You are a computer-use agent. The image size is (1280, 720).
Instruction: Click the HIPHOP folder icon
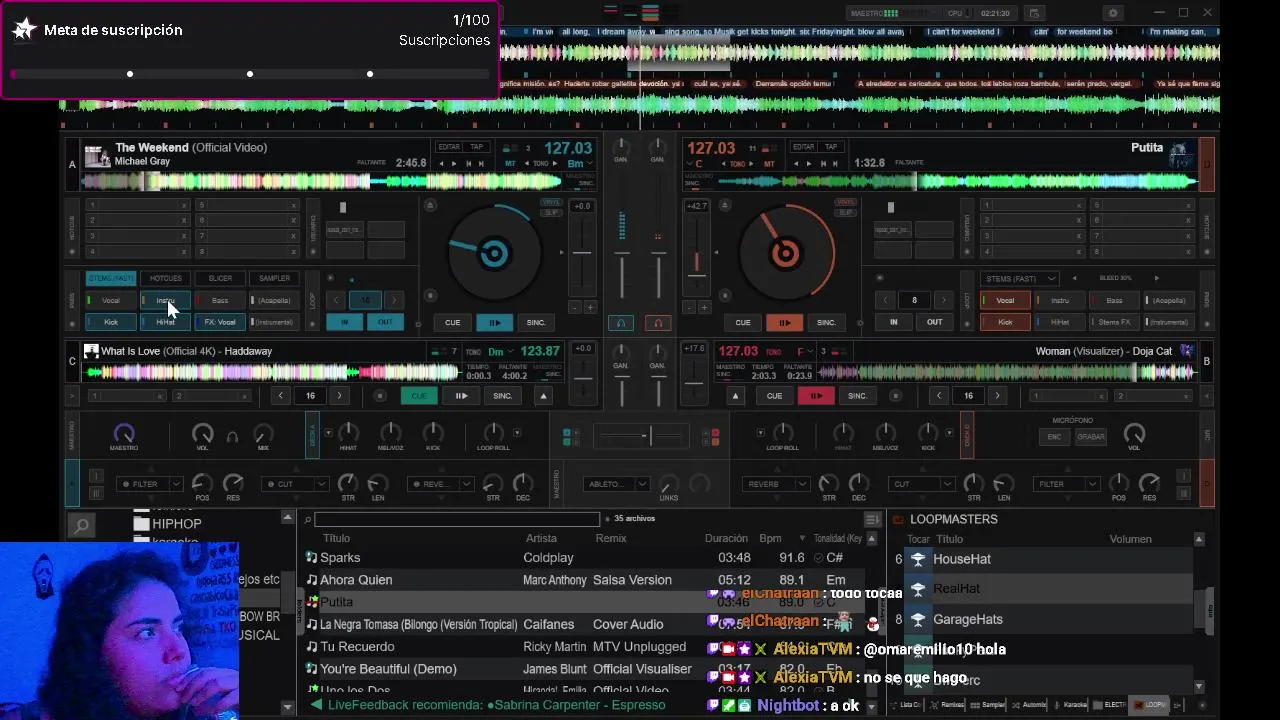tap(141, 524)
